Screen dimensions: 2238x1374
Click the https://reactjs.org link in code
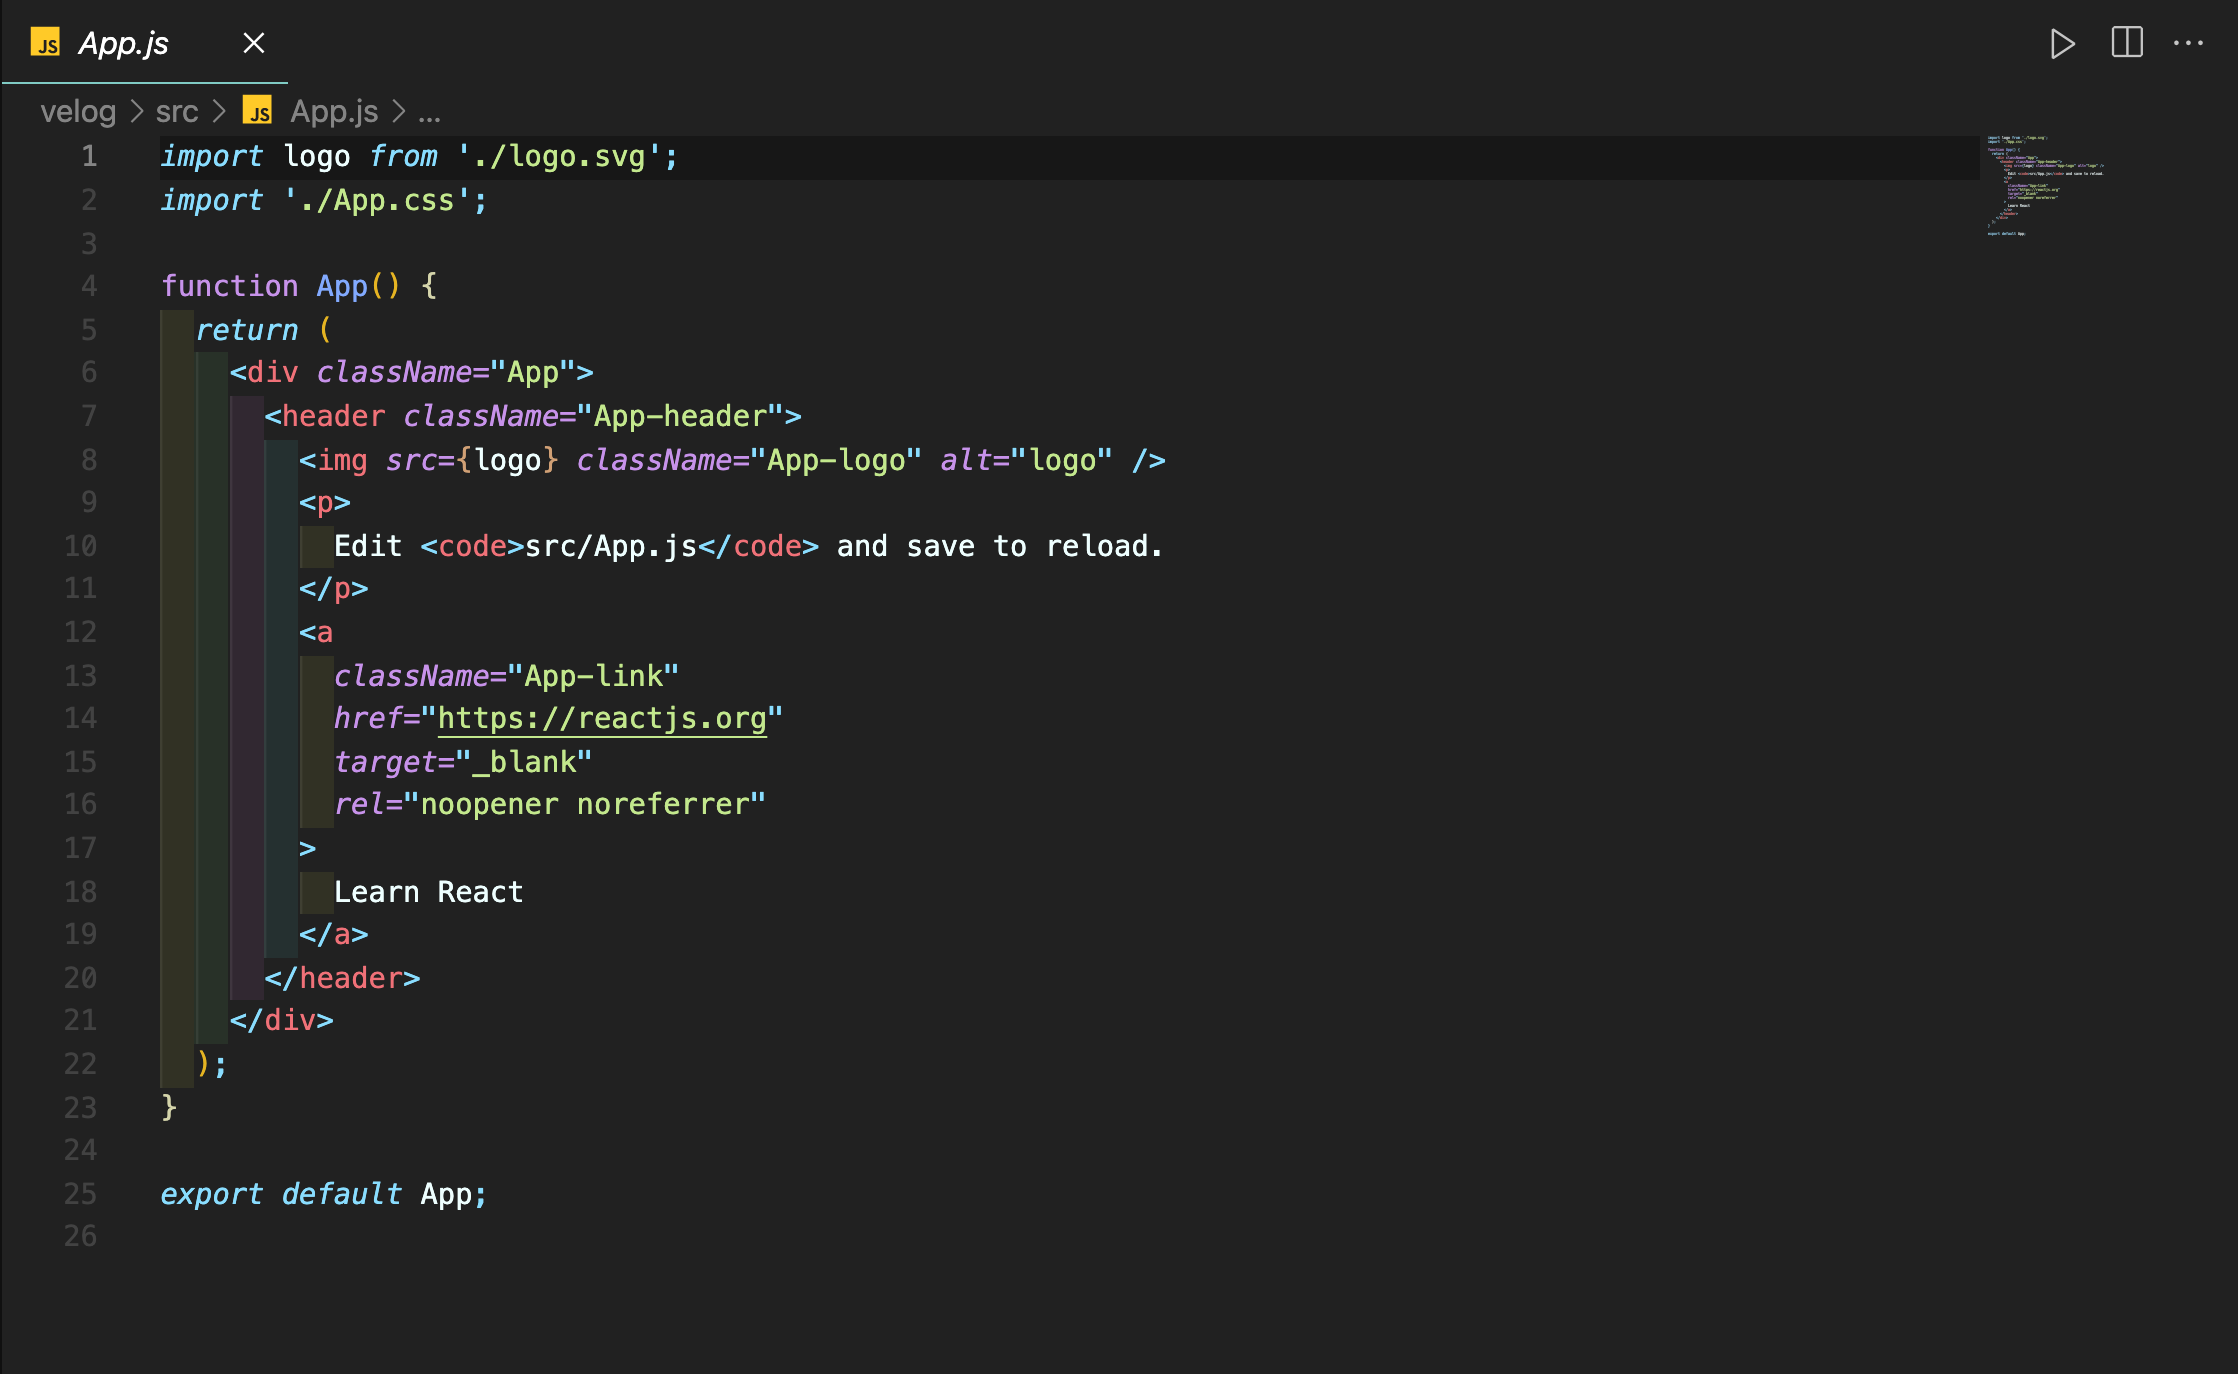(601, 718)
